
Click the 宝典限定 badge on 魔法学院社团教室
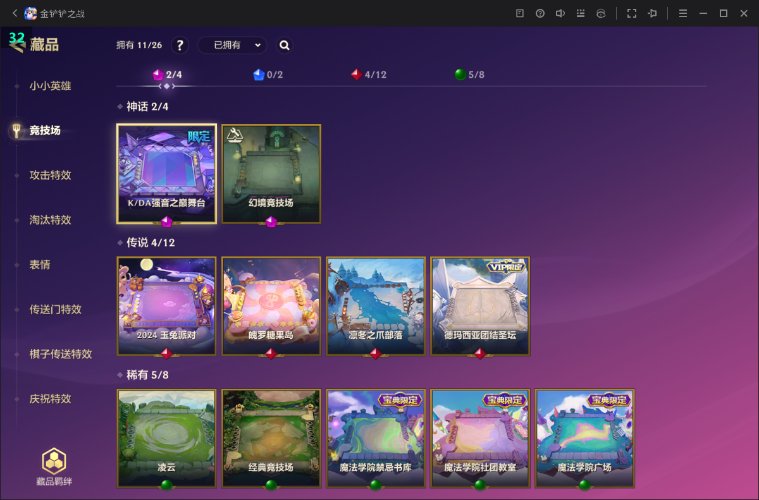pyautogui.click(x=505, y=400)
